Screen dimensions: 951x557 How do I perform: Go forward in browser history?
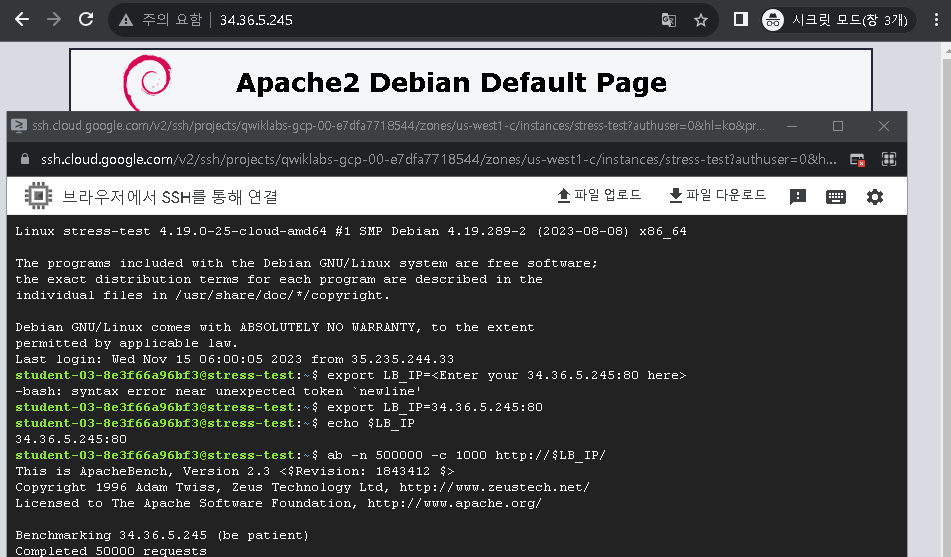54,19
